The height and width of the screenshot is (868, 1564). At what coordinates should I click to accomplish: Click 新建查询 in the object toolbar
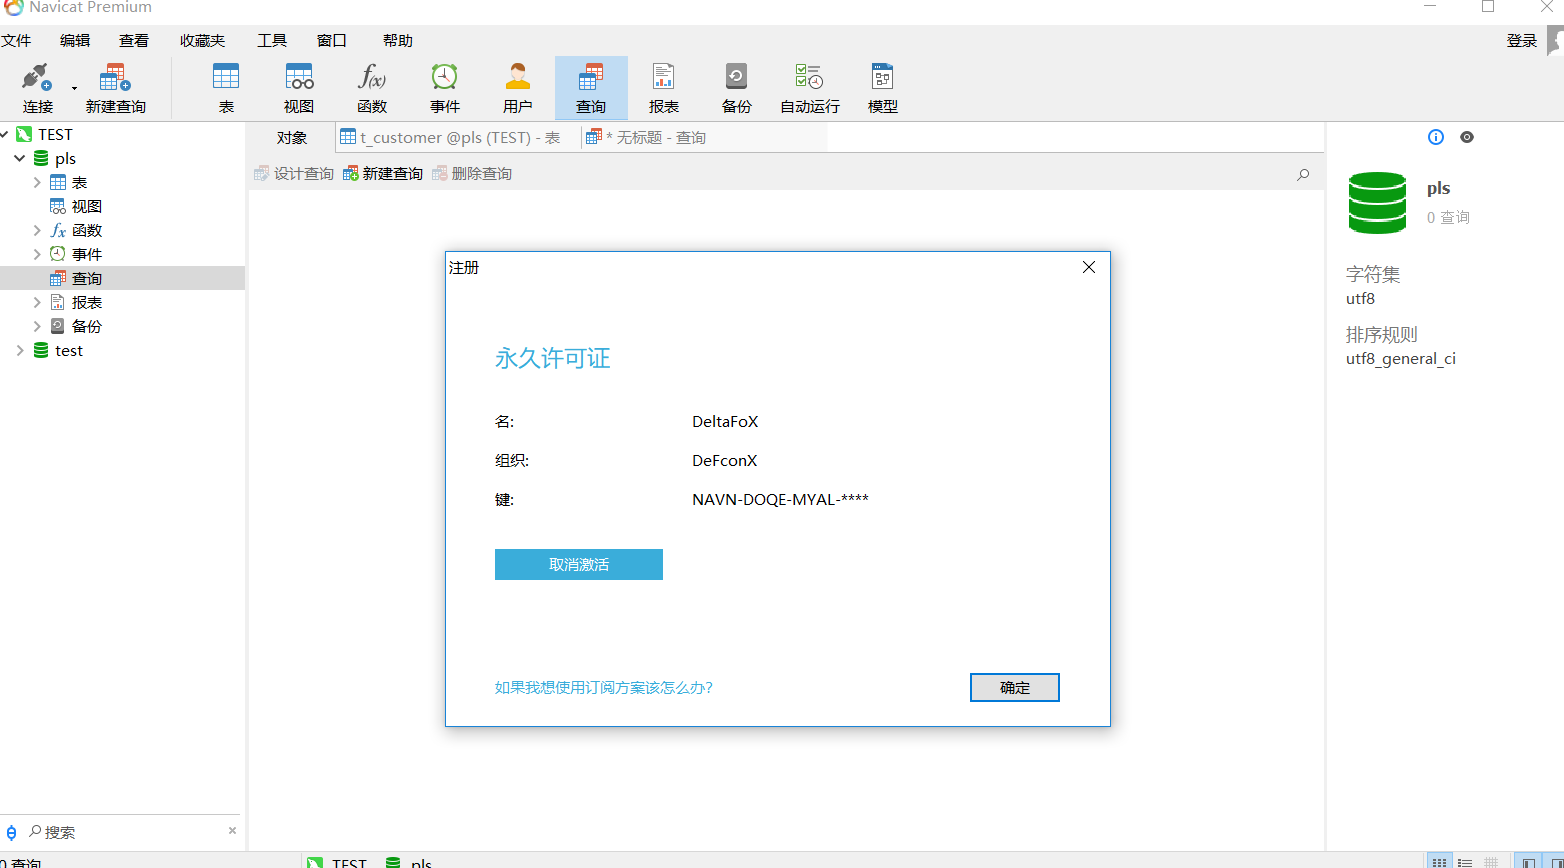383,174
